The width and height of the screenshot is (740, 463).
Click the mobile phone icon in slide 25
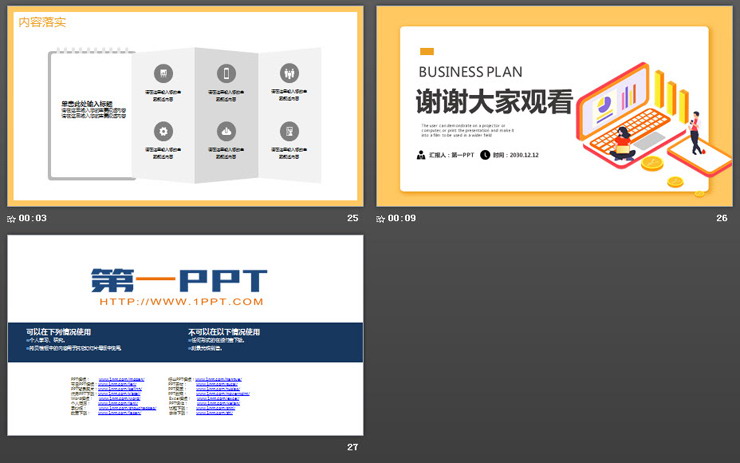click(227, 74)
